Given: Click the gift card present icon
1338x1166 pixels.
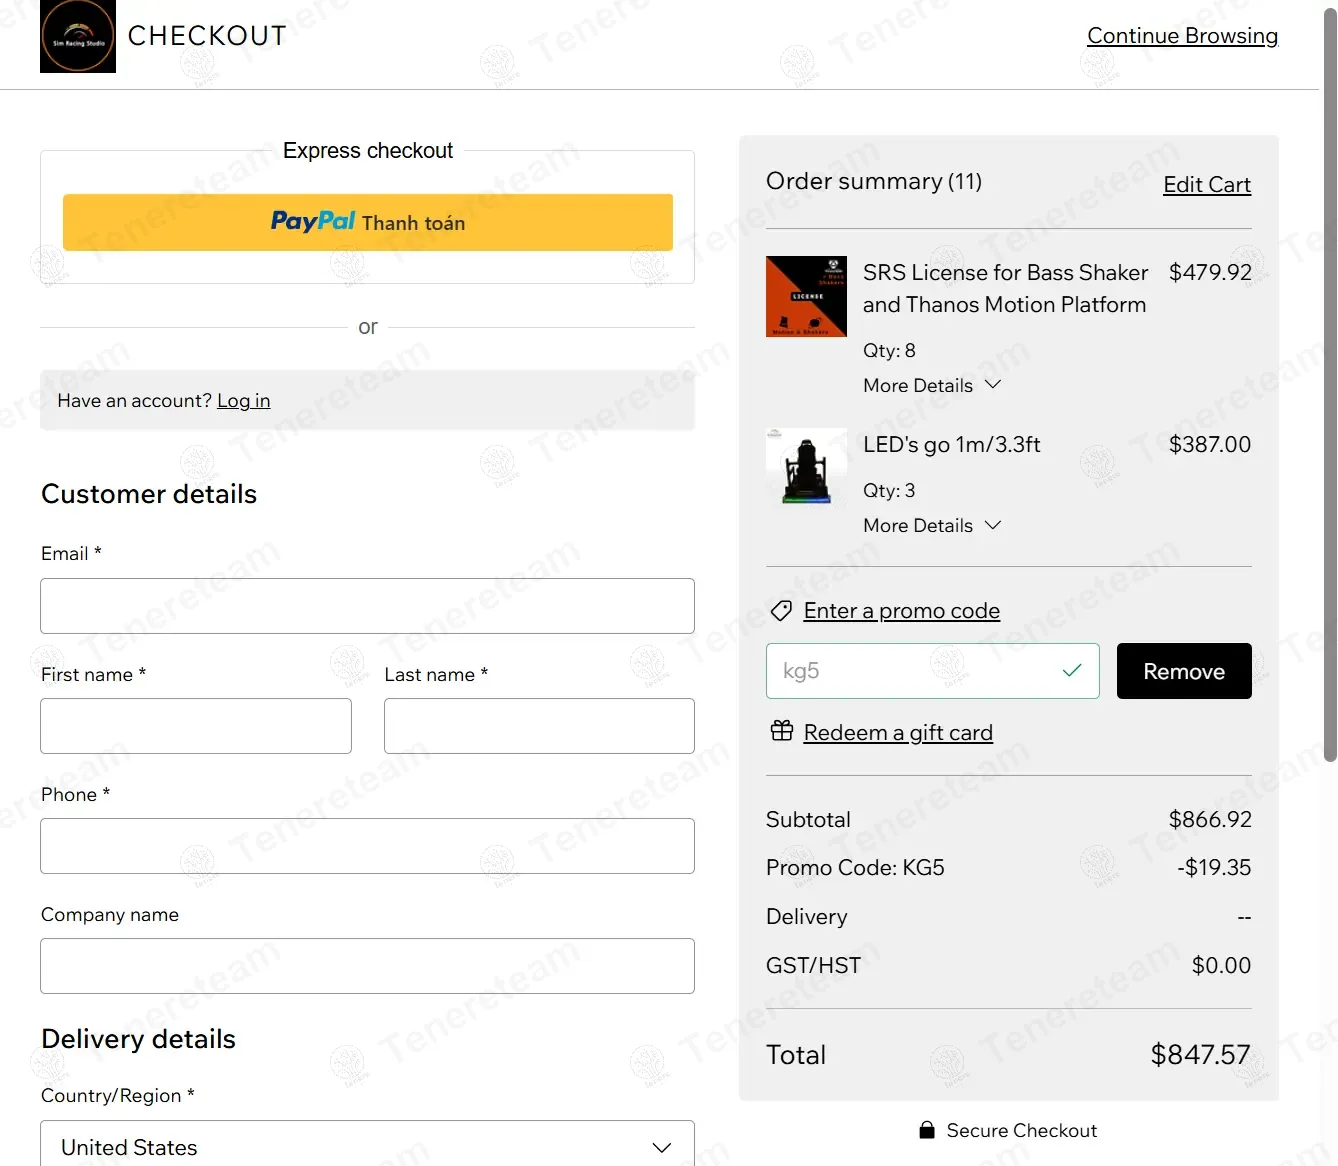Looking at the screenshot, I should coord(782,731).
